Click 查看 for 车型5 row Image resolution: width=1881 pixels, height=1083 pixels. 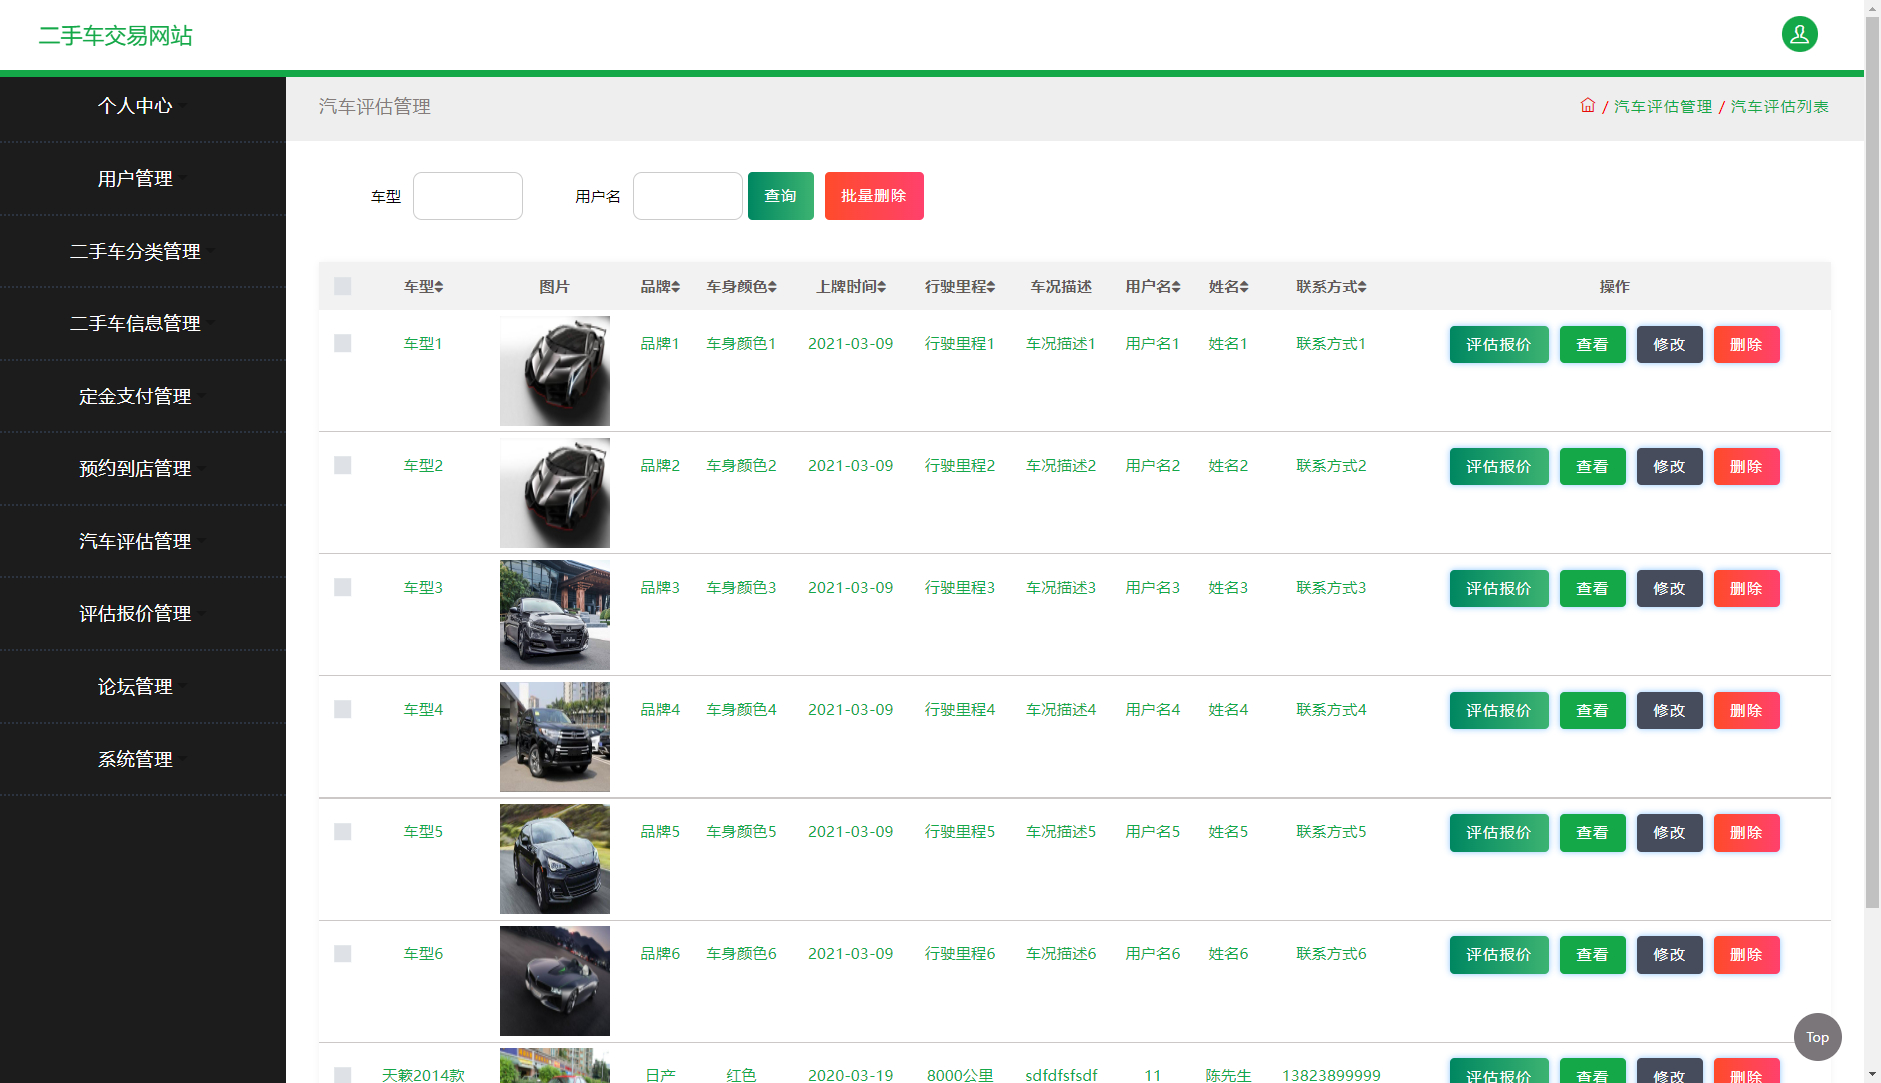pyautogui.click(x=1592, y=832)
